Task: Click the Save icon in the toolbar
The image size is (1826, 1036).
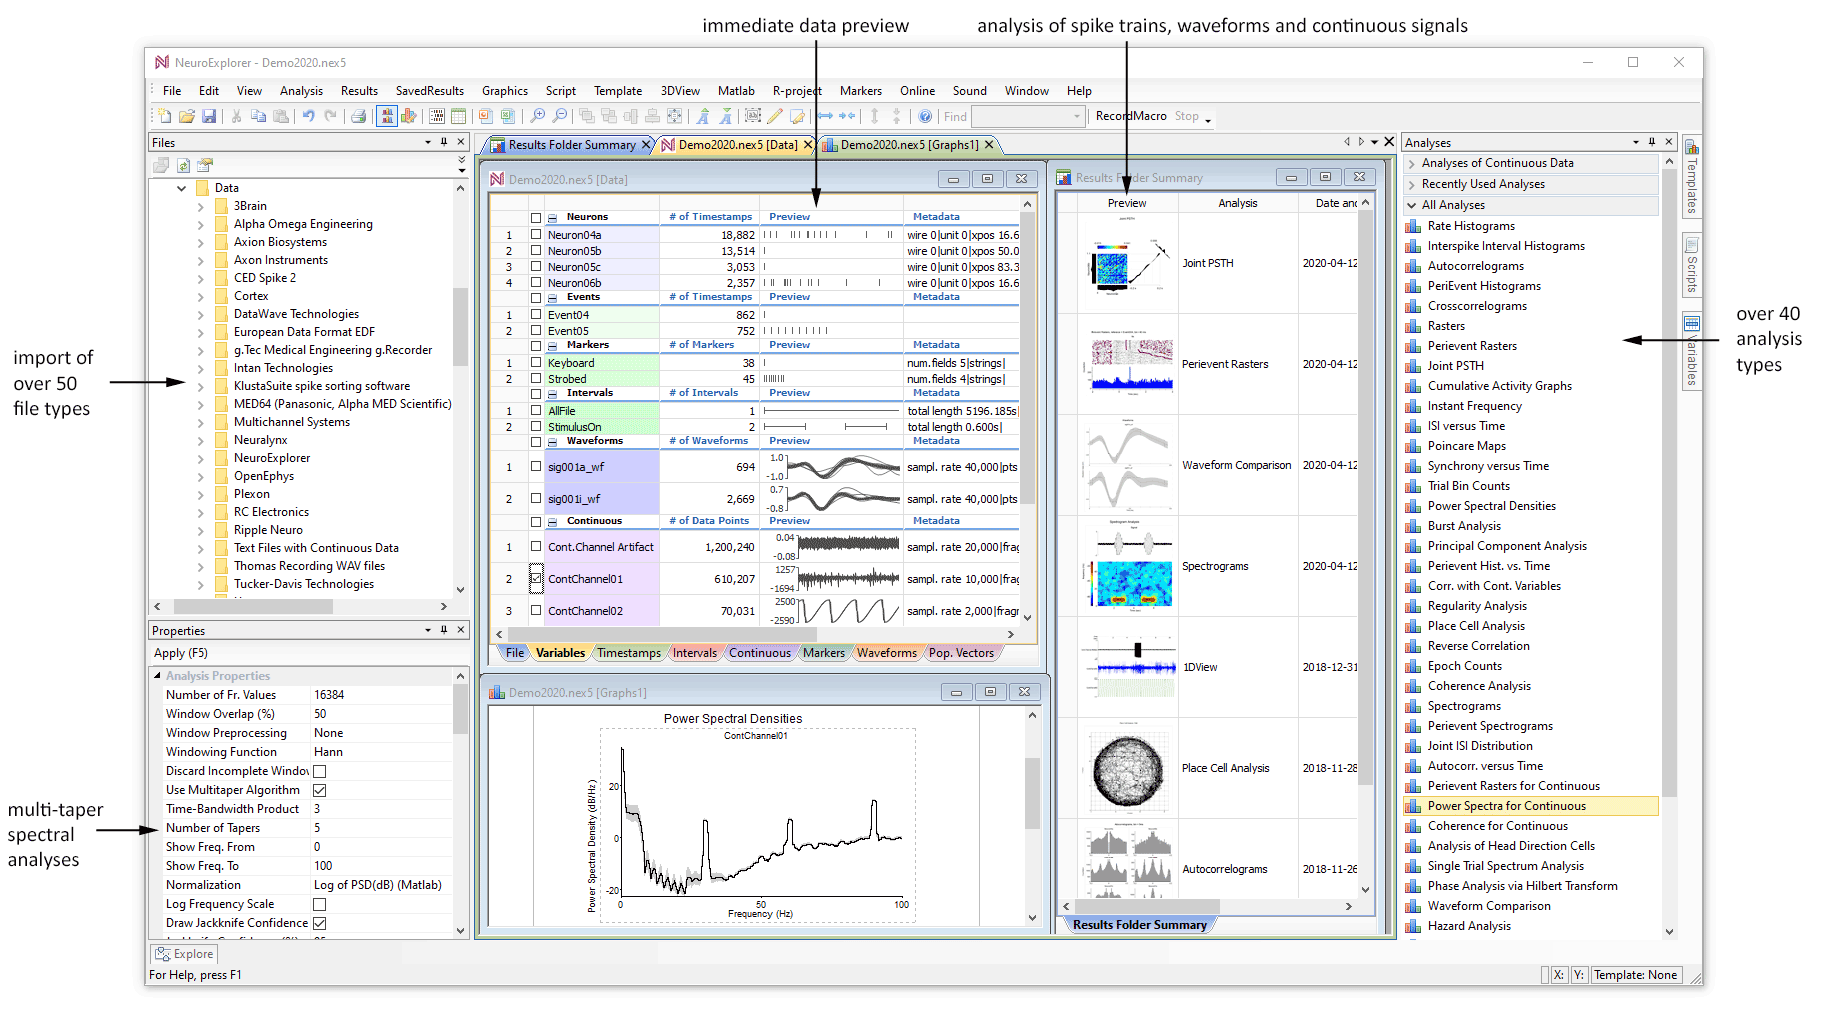Action: [x=210, y=117]
